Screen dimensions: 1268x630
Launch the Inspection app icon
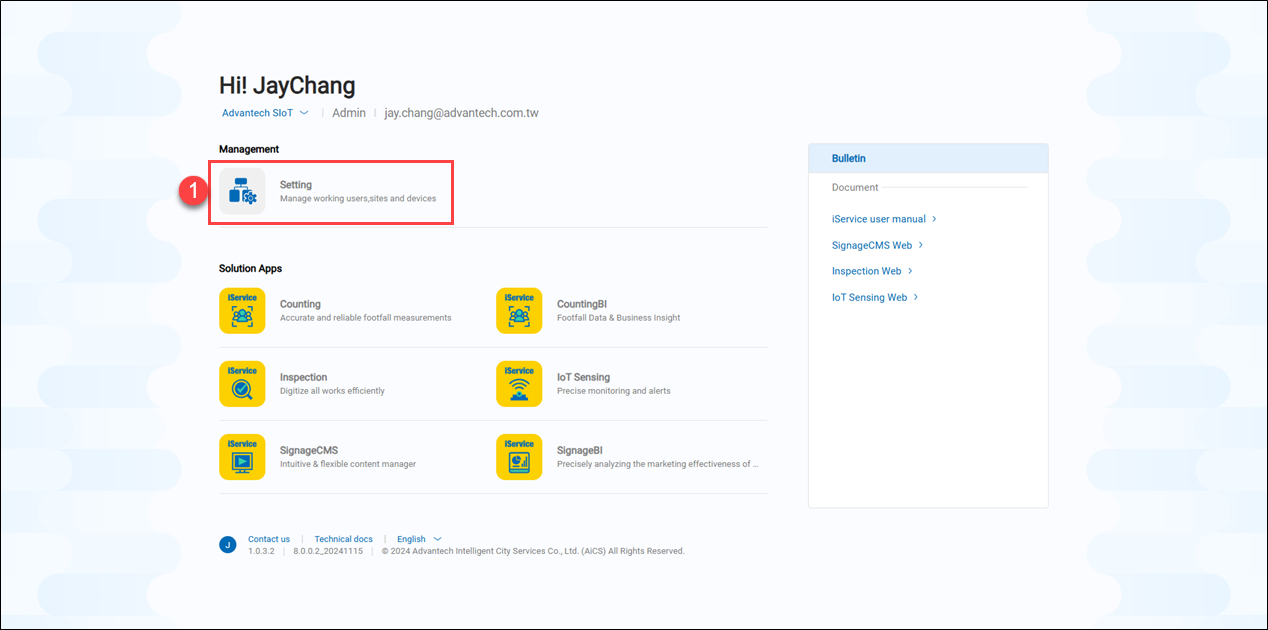(242, 384)
